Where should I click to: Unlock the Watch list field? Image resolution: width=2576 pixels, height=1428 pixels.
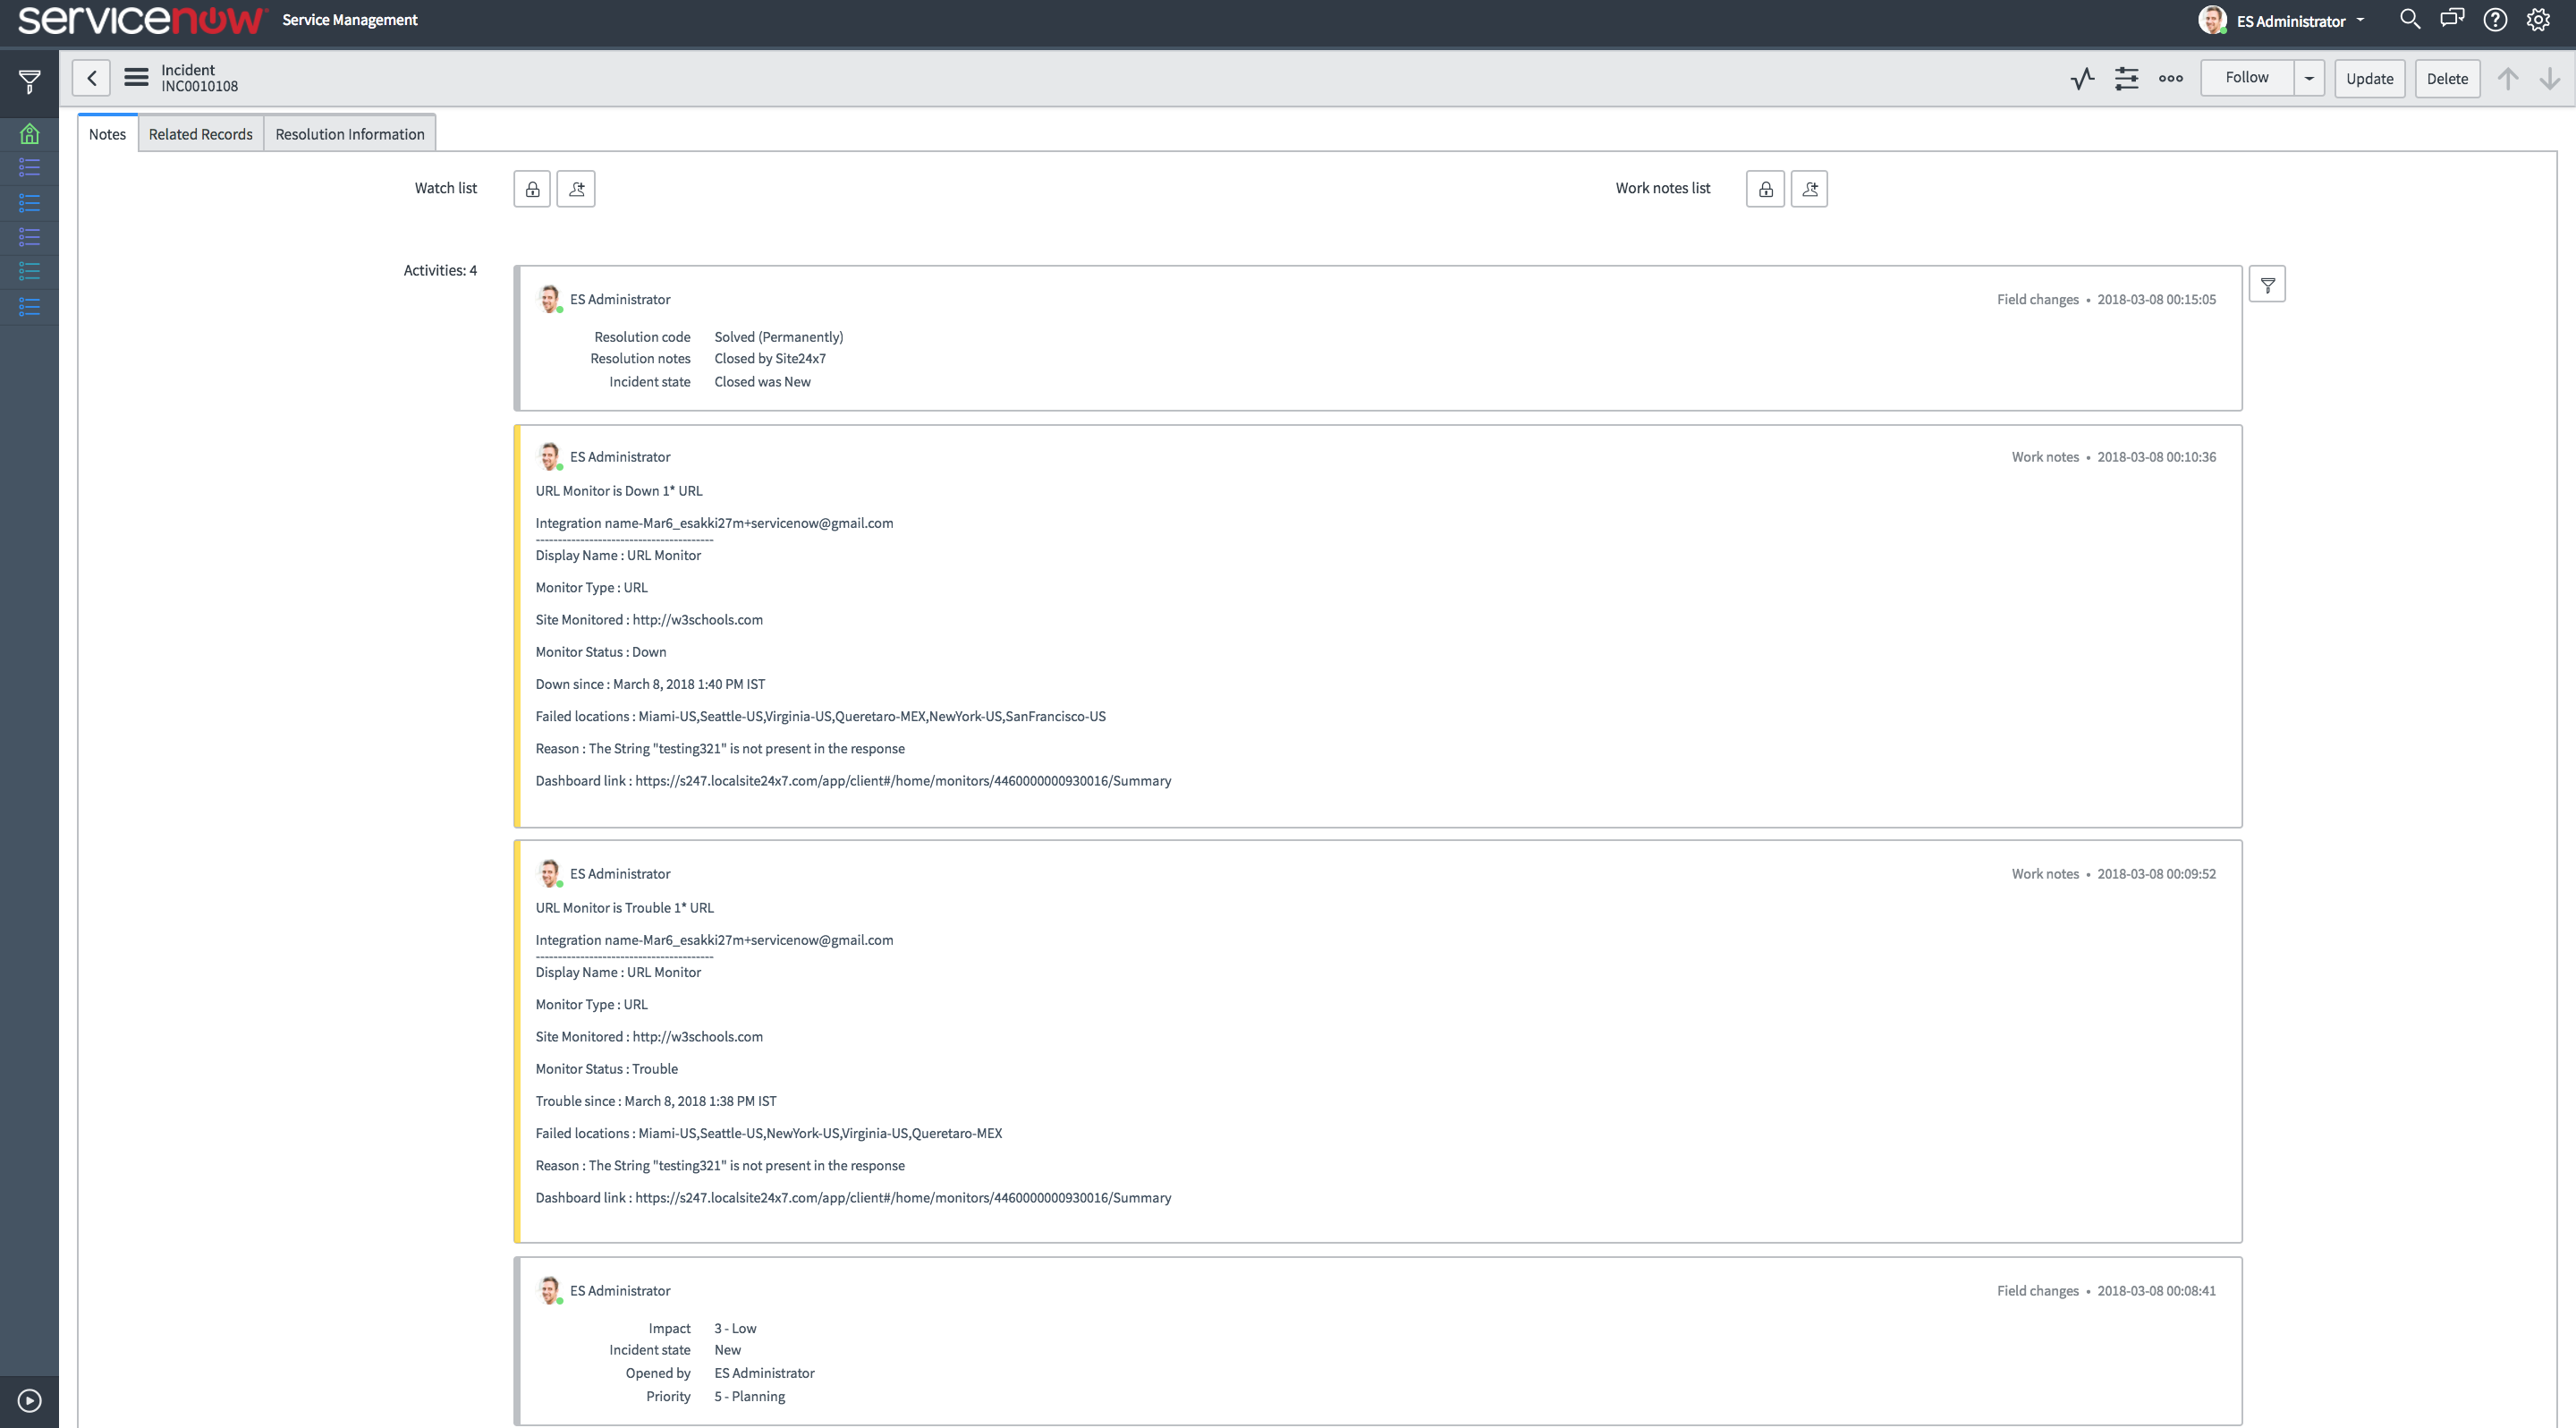[532, 189]
